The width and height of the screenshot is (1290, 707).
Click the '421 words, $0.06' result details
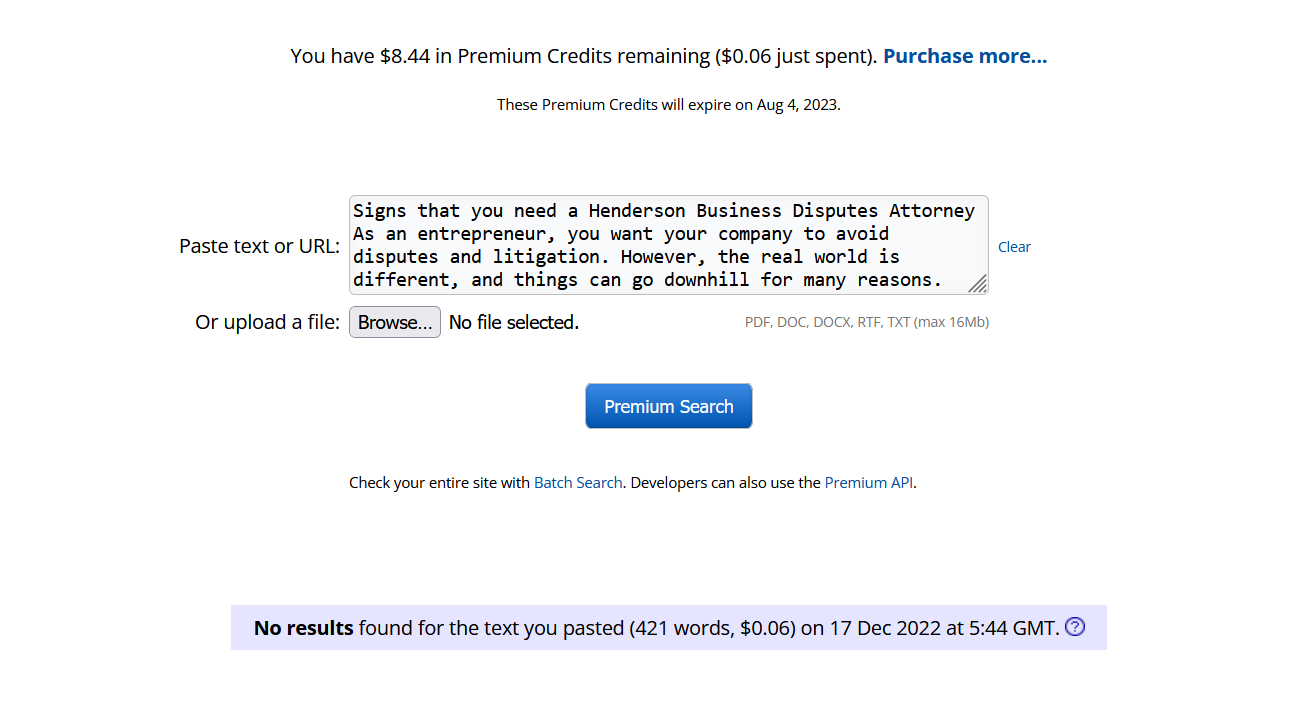[x=712, y=628]
